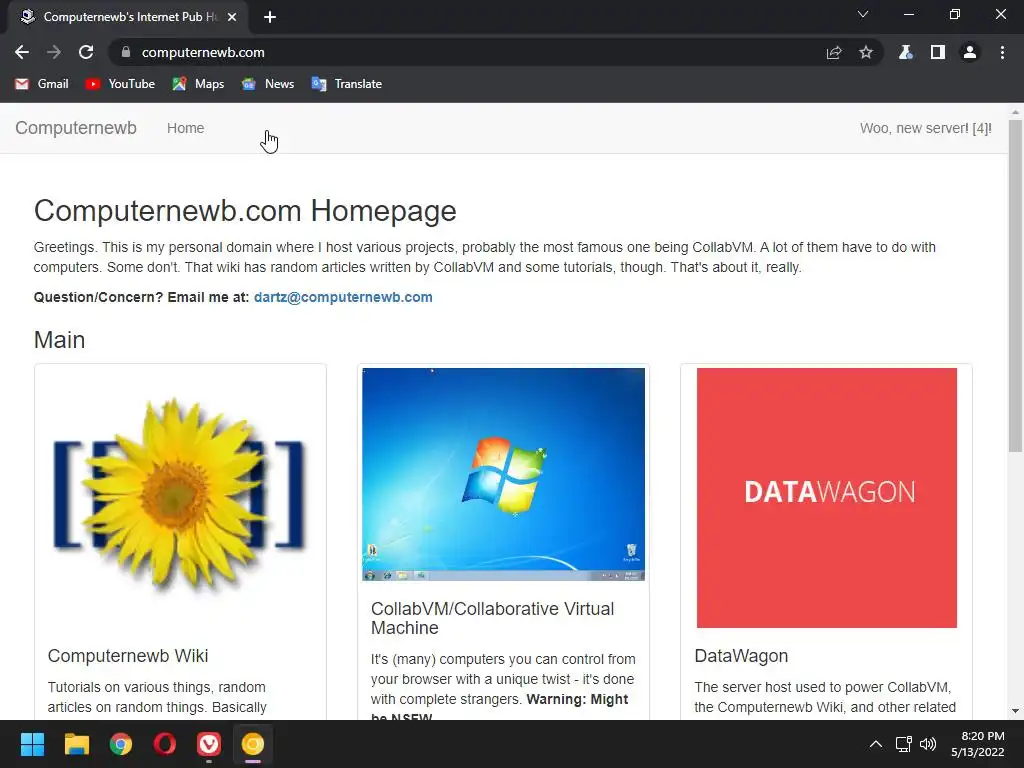
Task: Email dartz@computernewb.com via the link
Action: point(343,297)
